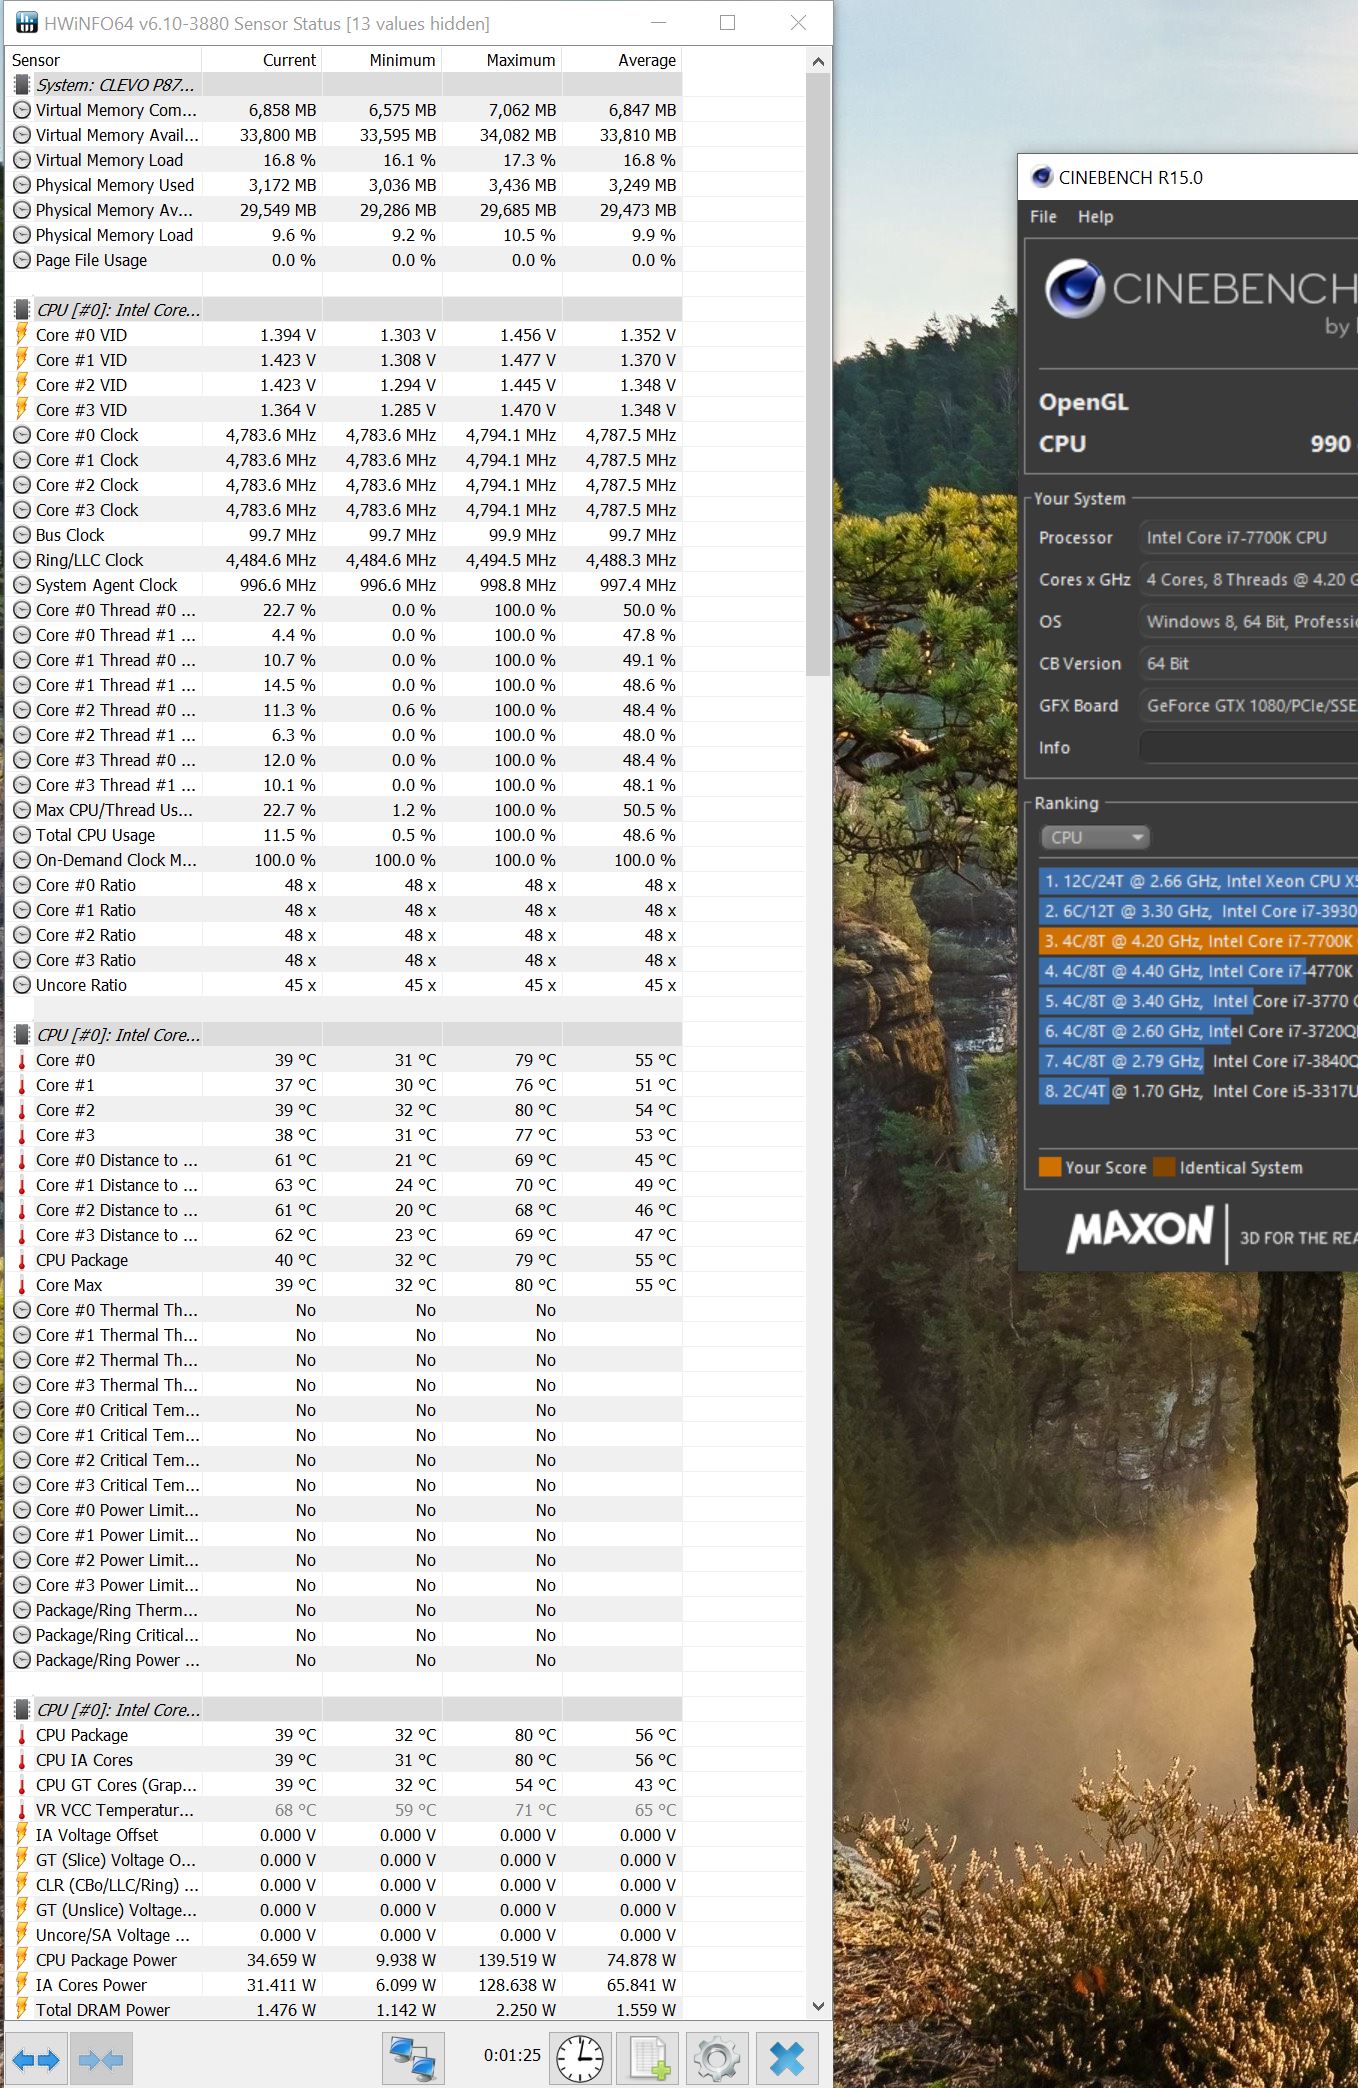Click the Sensor column header
1358x2088 pixels.
point(103,60)
